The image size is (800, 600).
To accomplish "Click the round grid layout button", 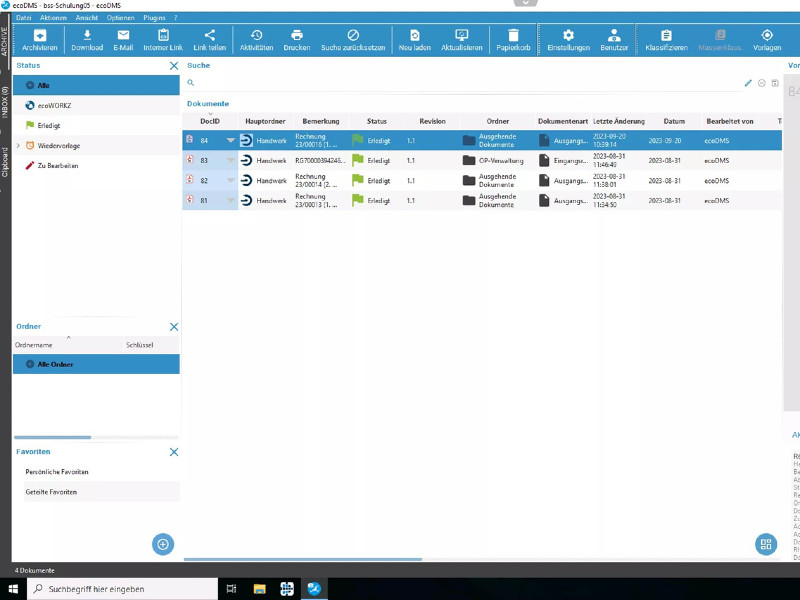I will click(x=766, y=544).
